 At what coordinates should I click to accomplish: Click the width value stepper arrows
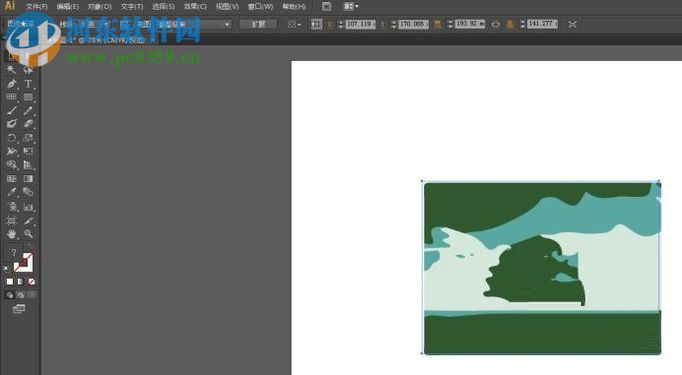pyautogui.click(x=450, y=24)
